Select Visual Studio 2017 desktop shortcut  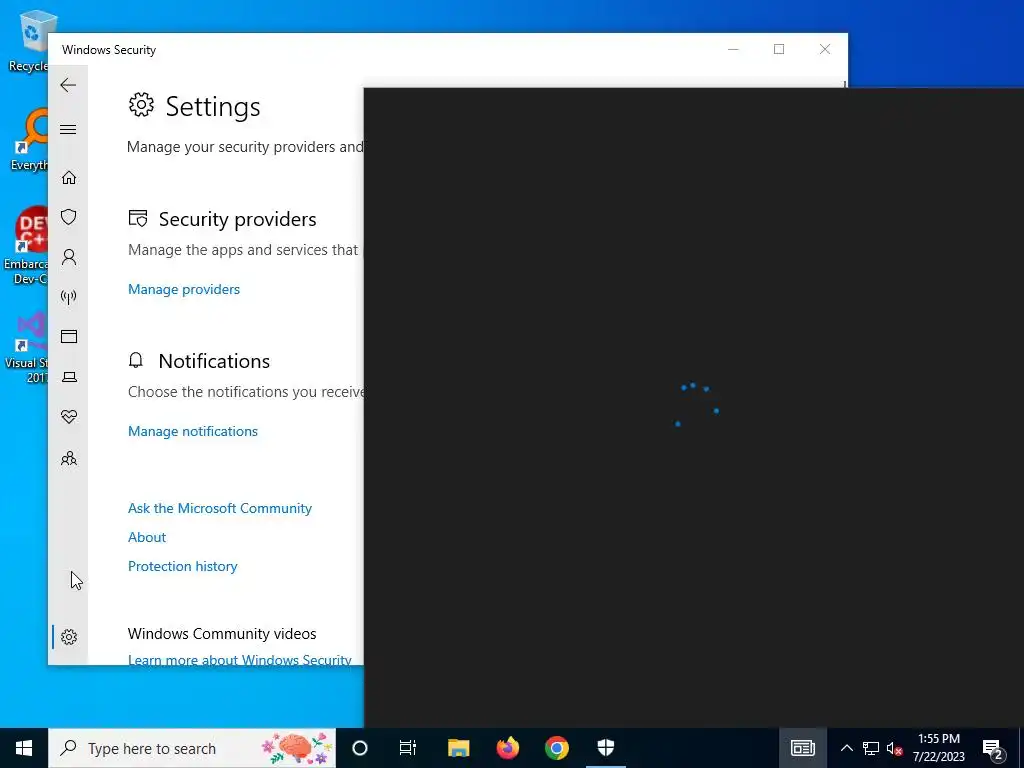coord(26,347)
